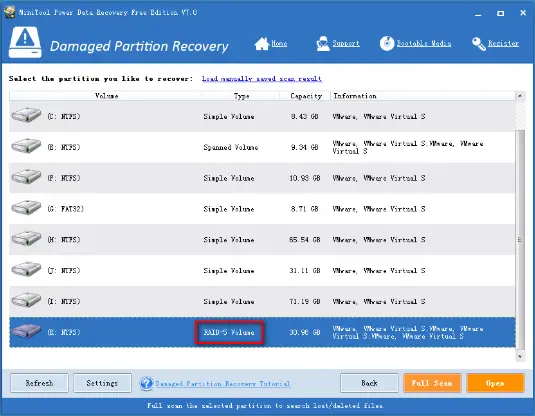Select the drive icon for G: FAT32
Viewport: 535px width, 416px height.
pyautogui.click(x=26, y=207)
